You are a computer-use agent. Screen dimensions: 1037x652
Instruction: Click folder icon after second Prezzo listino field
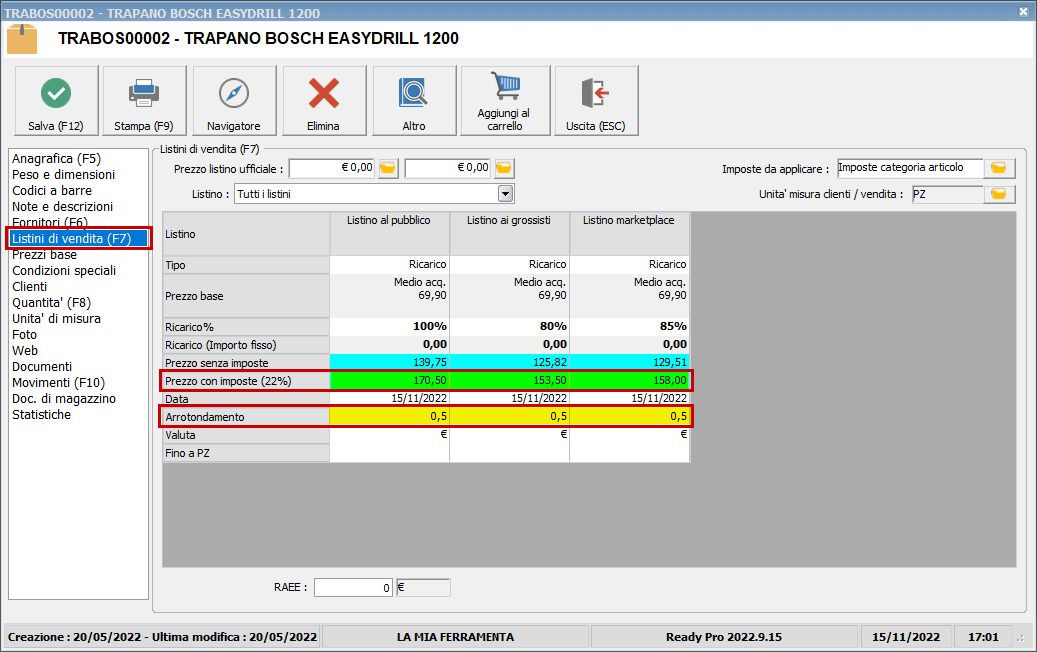coord(504,168)
